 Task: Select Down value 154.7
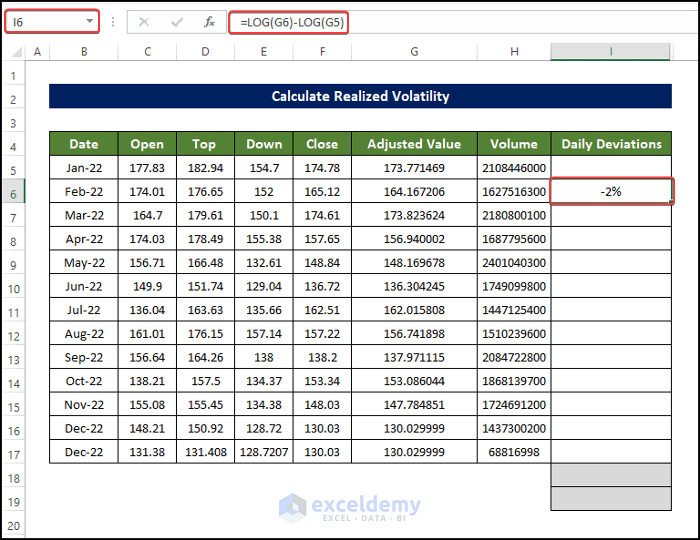[264, 168]
